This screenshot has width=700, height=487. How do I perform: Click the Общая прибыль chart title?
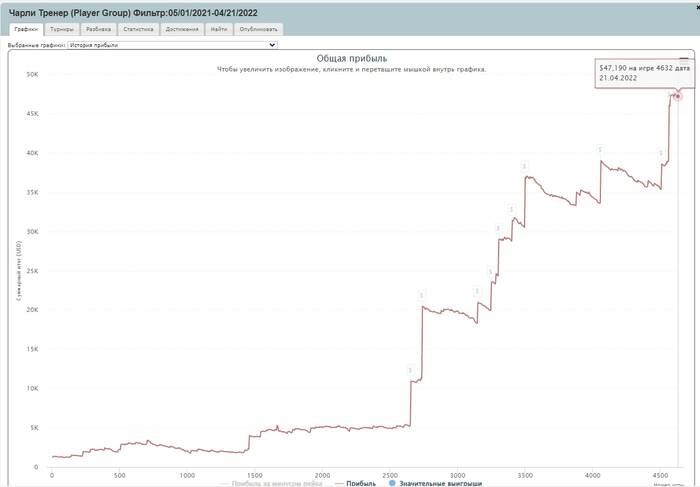click(x=352, y=58)
